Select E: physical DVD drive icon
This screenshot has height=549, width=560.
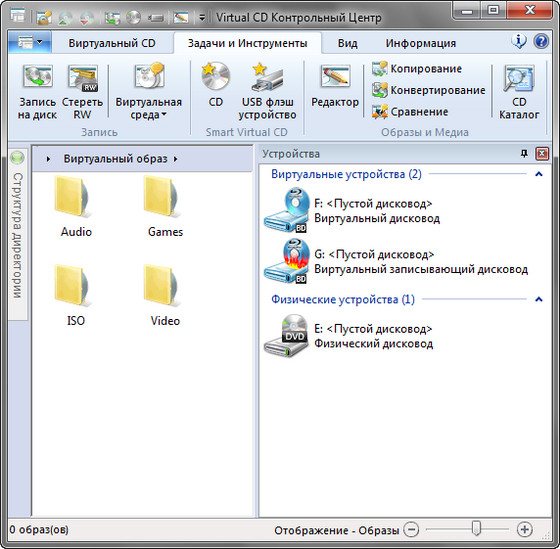(x=286, y=336)
